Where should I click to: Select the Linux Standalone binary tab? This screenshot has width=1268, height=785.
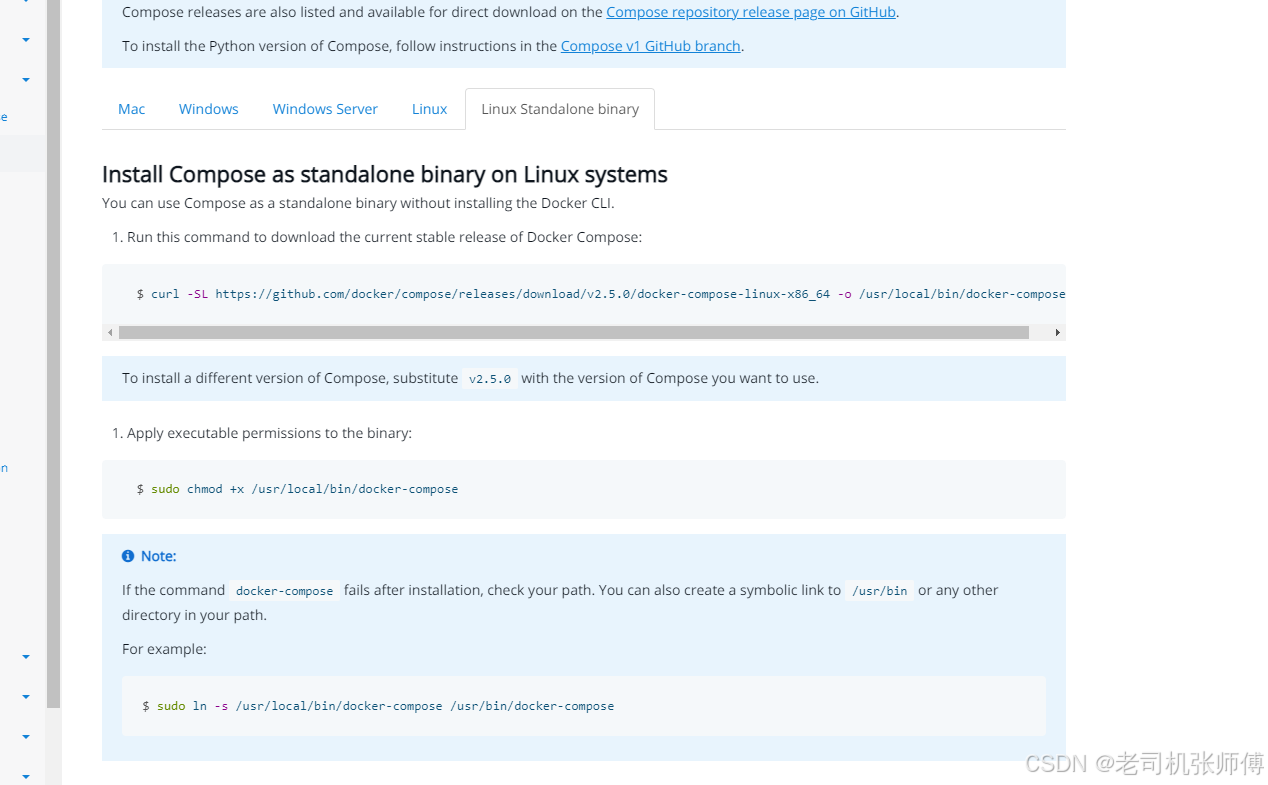(x=560, y=109)
